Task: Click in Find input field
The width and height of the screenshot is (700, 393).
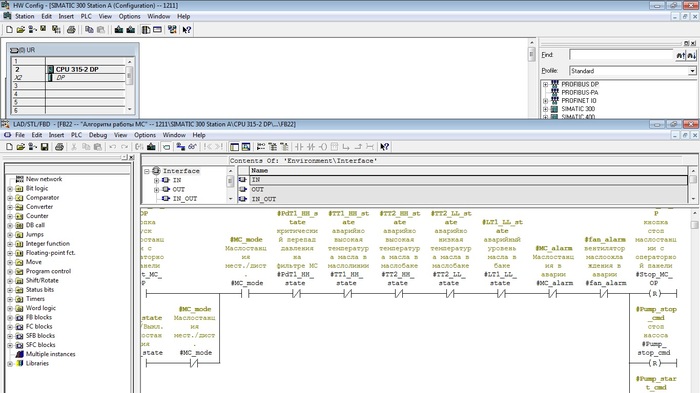Action: [621, 55]
